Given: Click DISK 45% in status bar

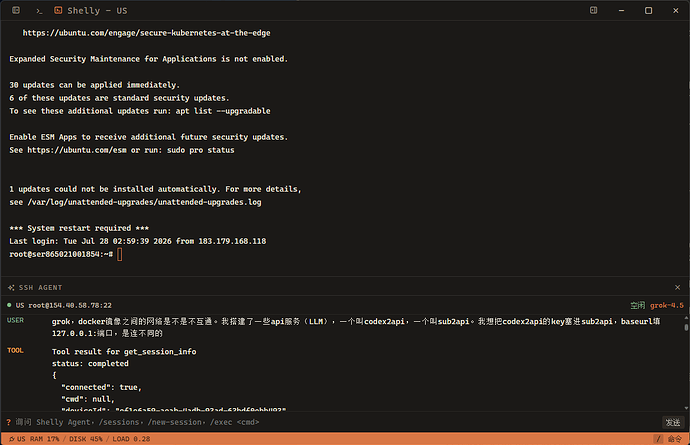Looking at the screenshot, I should coord(85,439).
